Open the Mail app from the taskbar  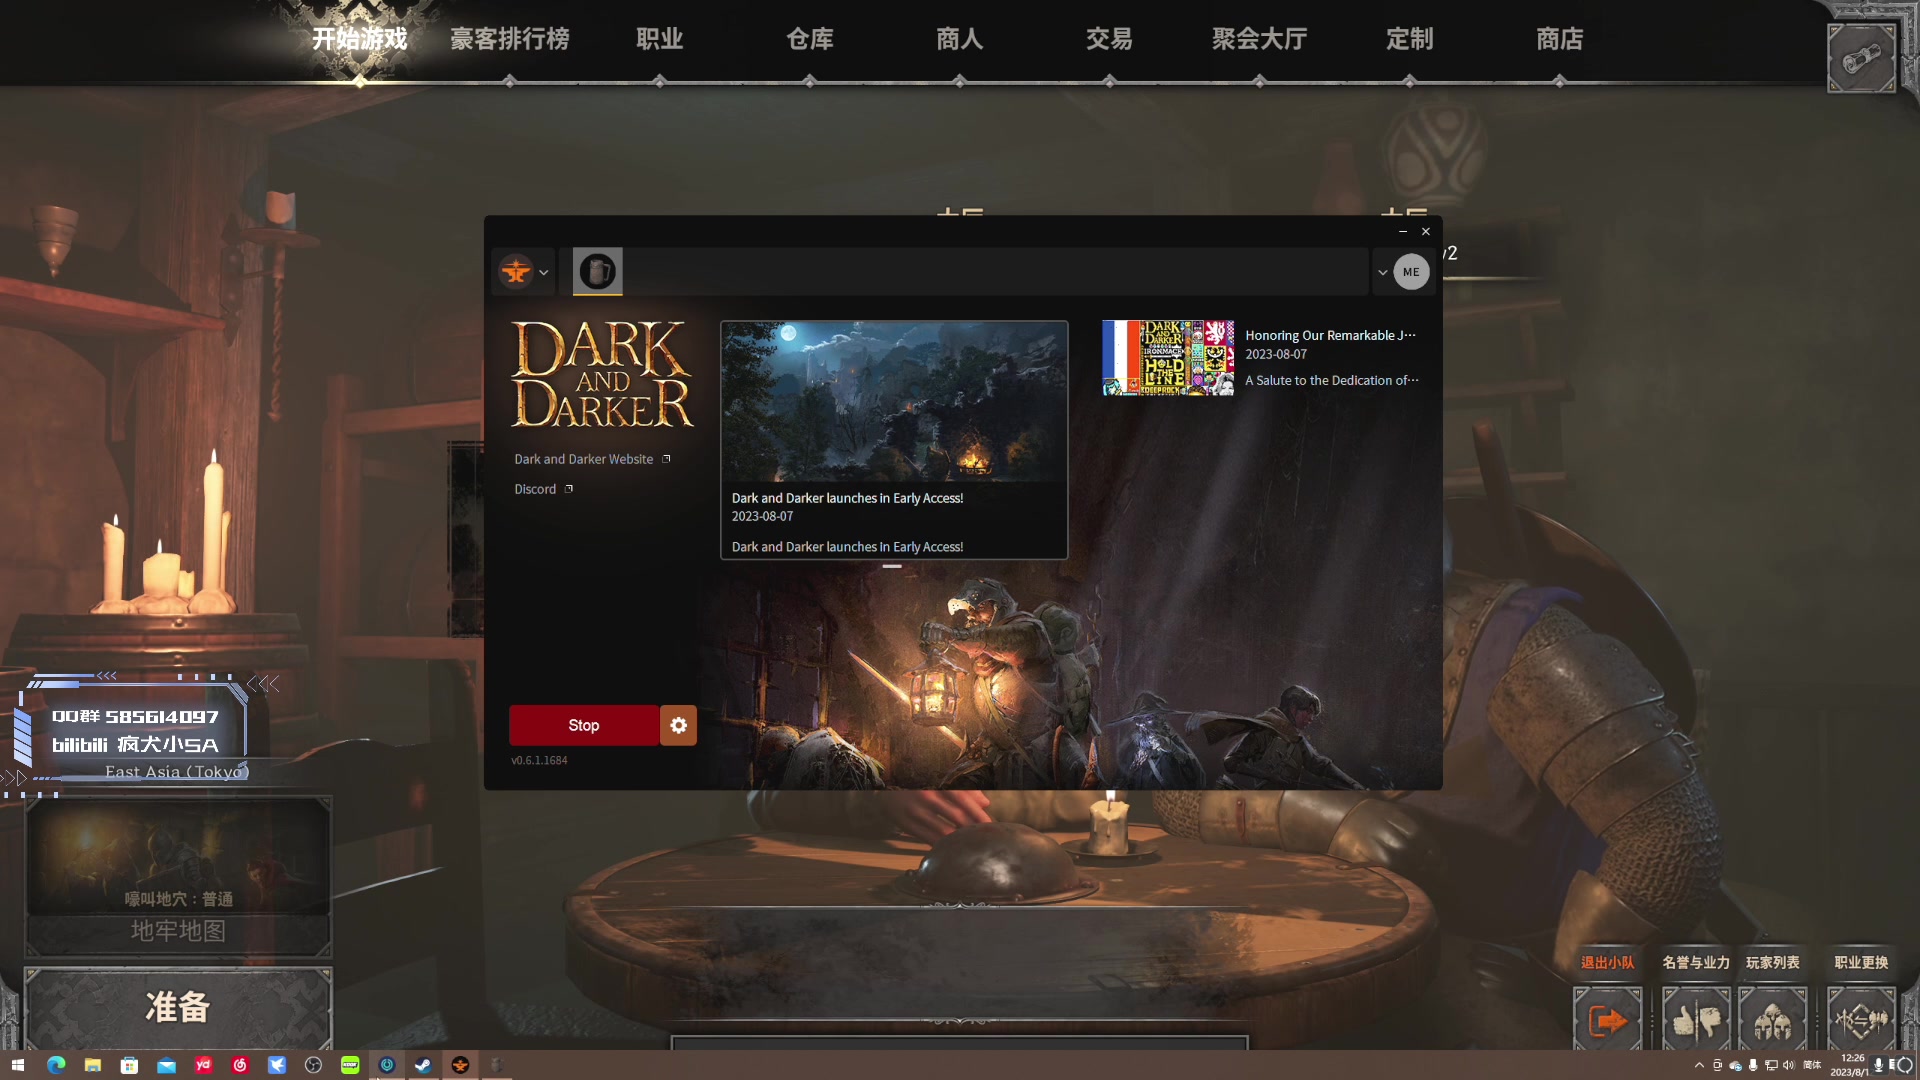tap(167, 1065)
